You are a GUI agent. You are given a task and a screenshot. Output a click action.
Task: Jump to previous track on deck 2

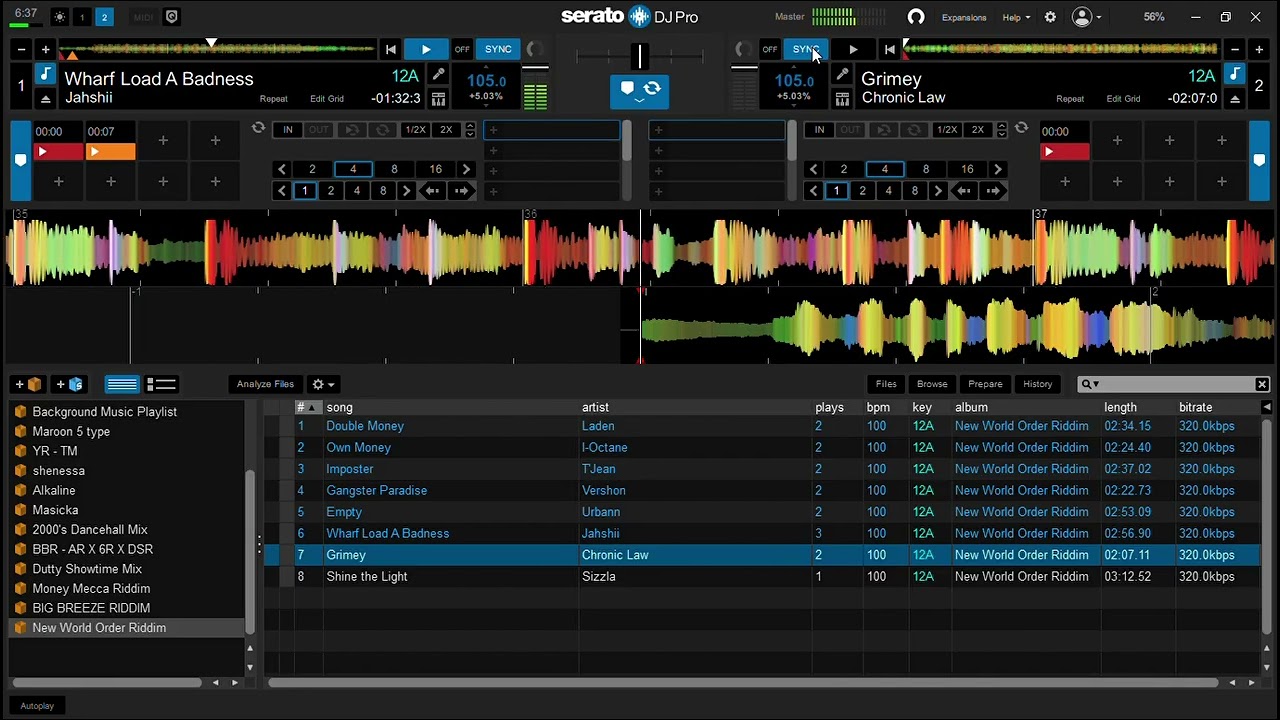click(889, 49)
